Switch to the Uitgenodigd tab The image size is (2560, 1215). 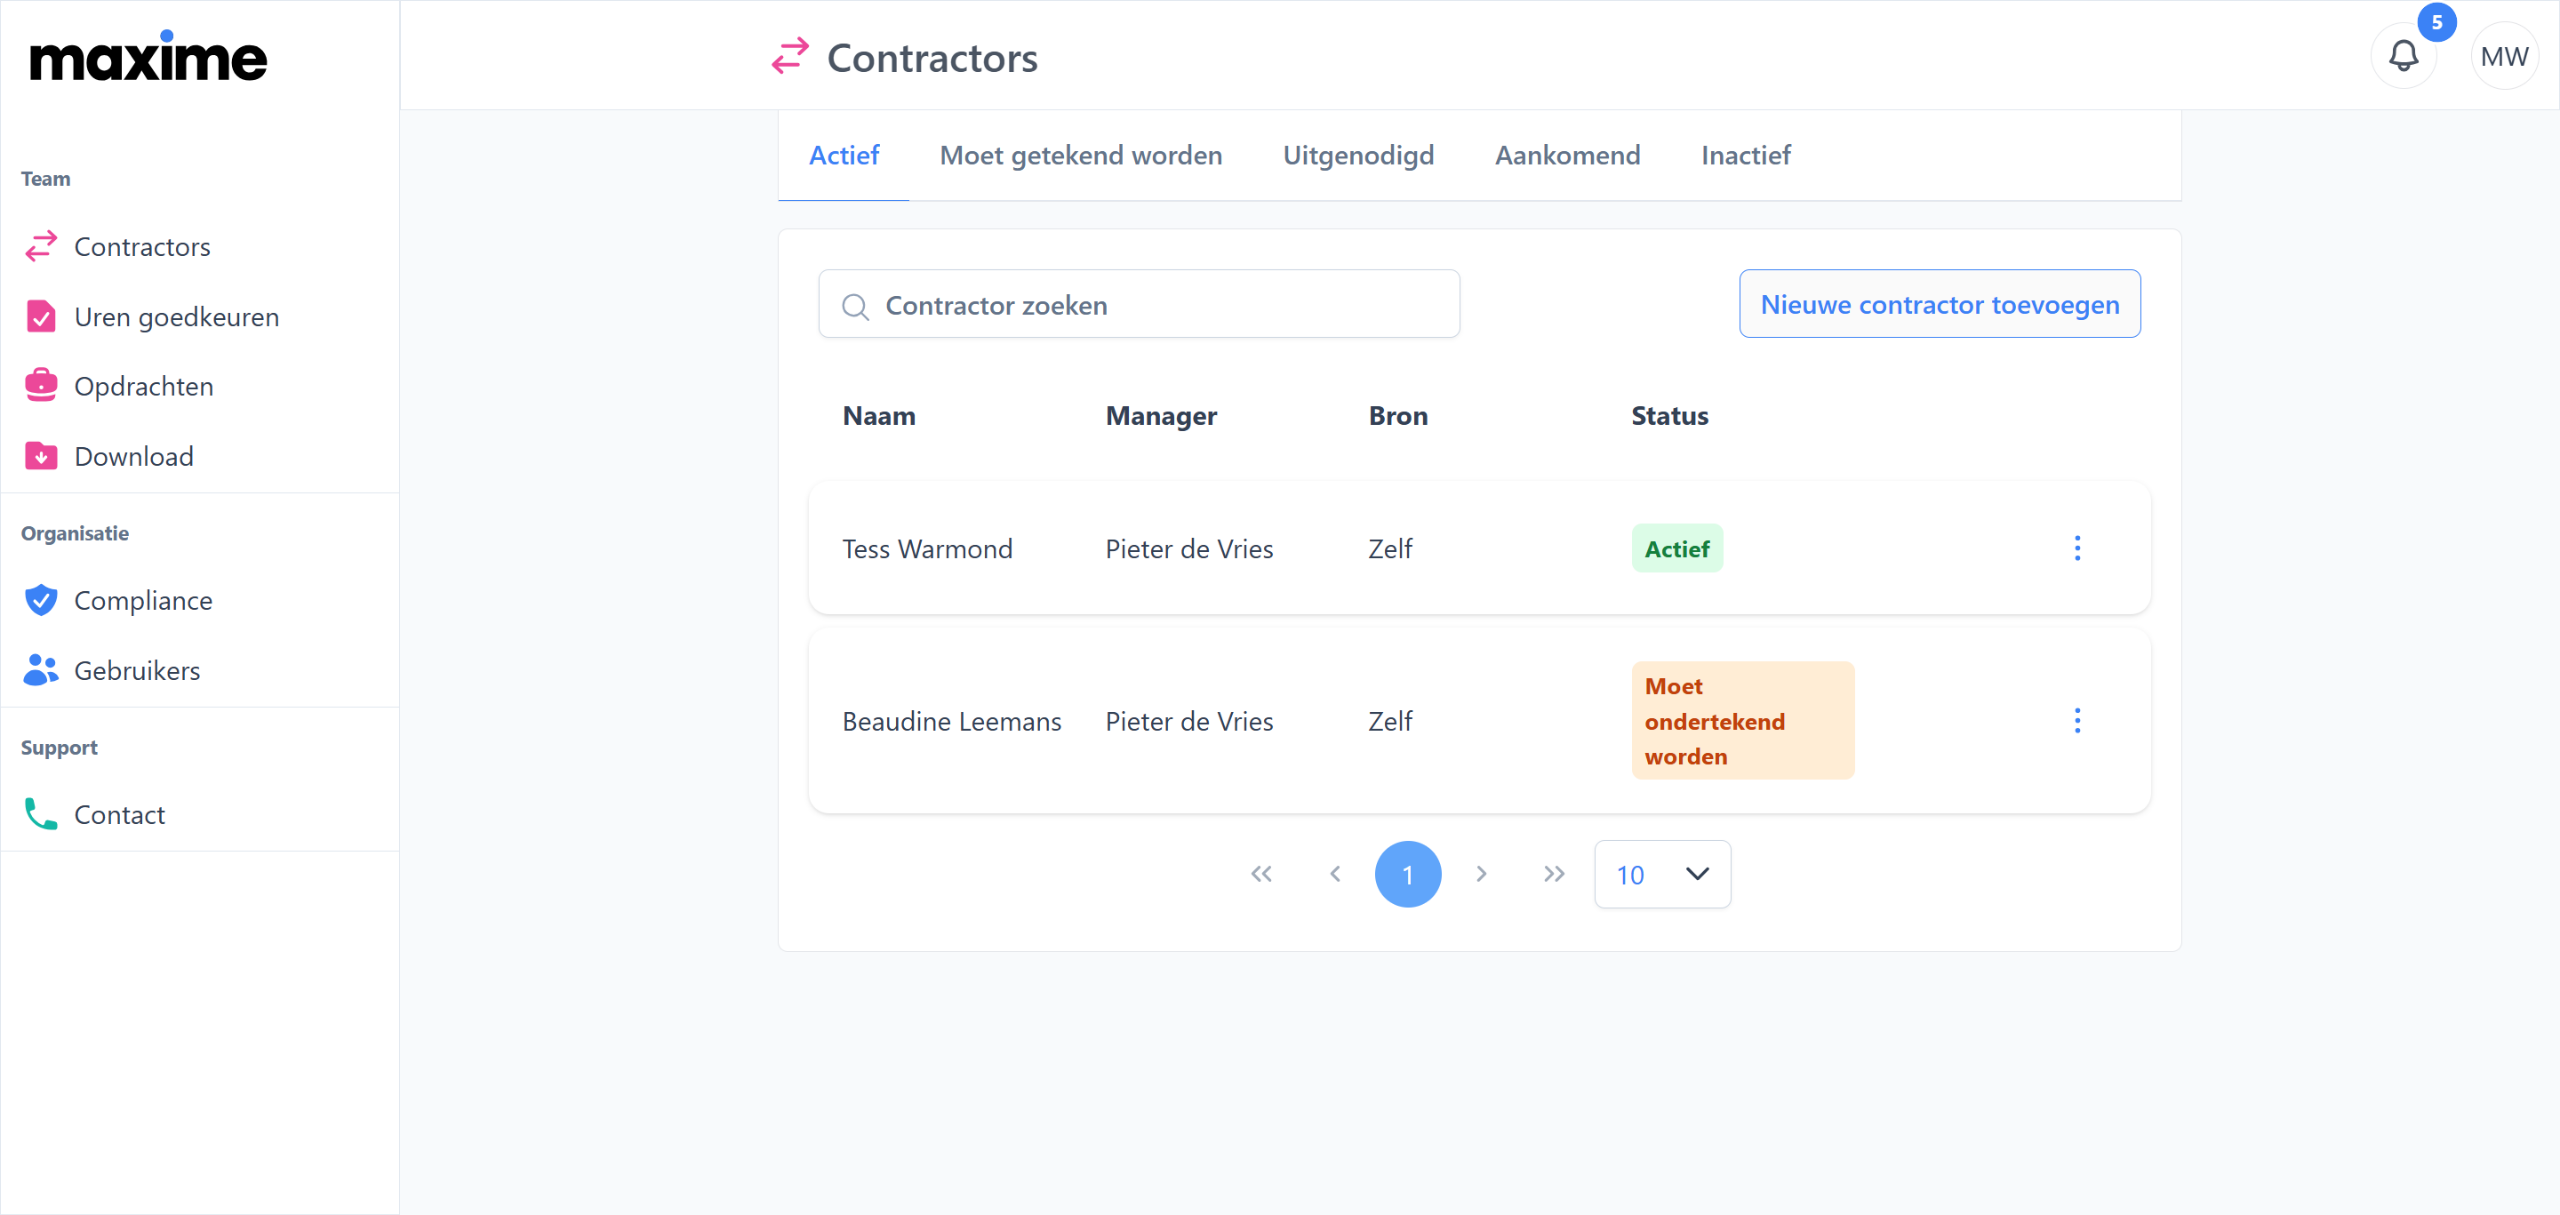(1358, 156)
